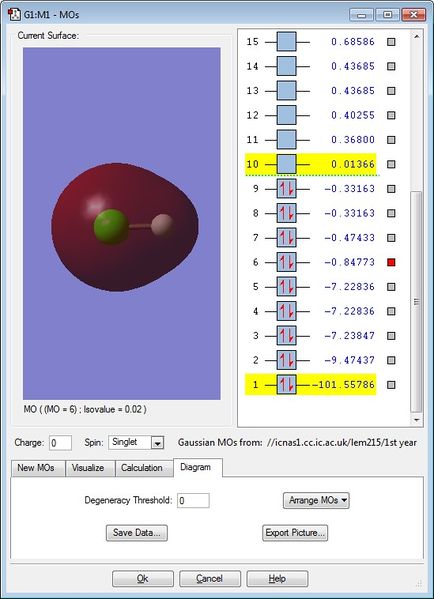Toggle surface marker for MO 14

tap(391, 66)
